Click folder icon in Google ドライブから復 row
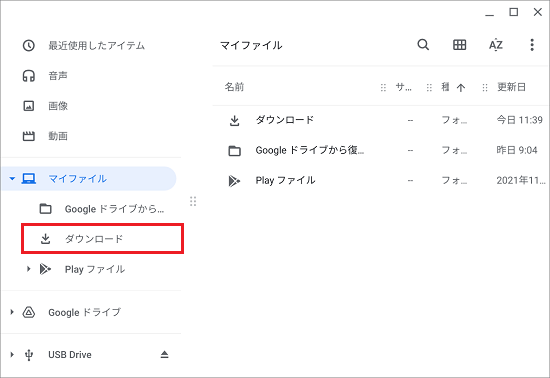550x378 pixels. pyautogui.click(x=234, y=150)
